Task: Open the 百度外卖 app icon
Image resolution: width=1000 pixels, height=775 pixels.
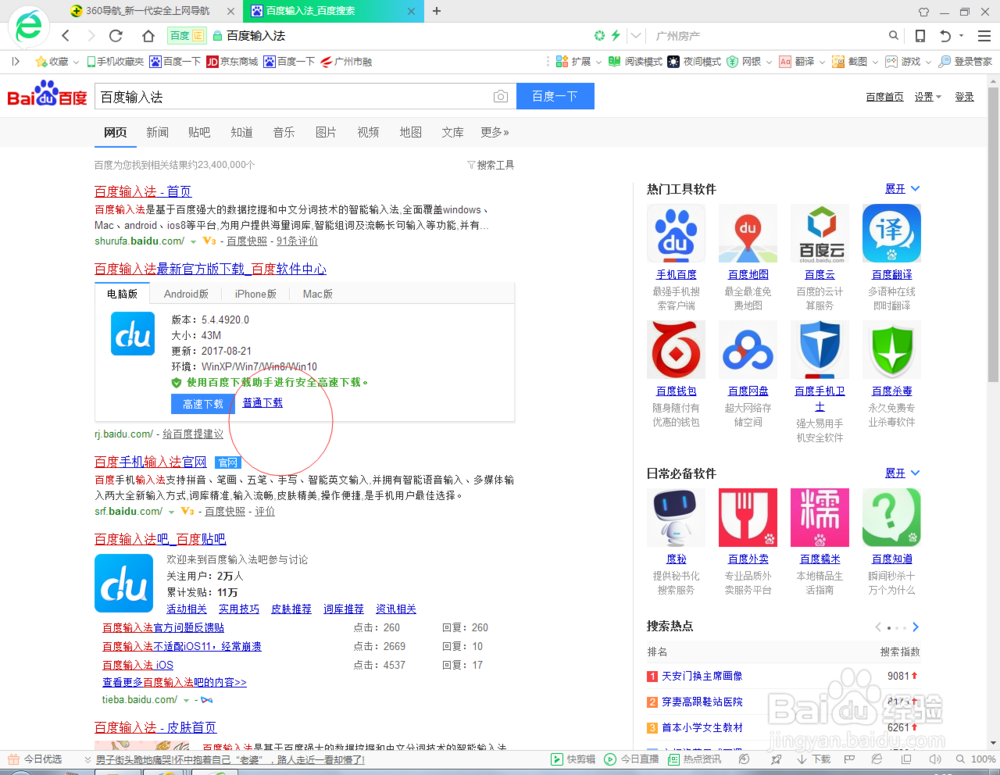Action: (x=747, y=517)
